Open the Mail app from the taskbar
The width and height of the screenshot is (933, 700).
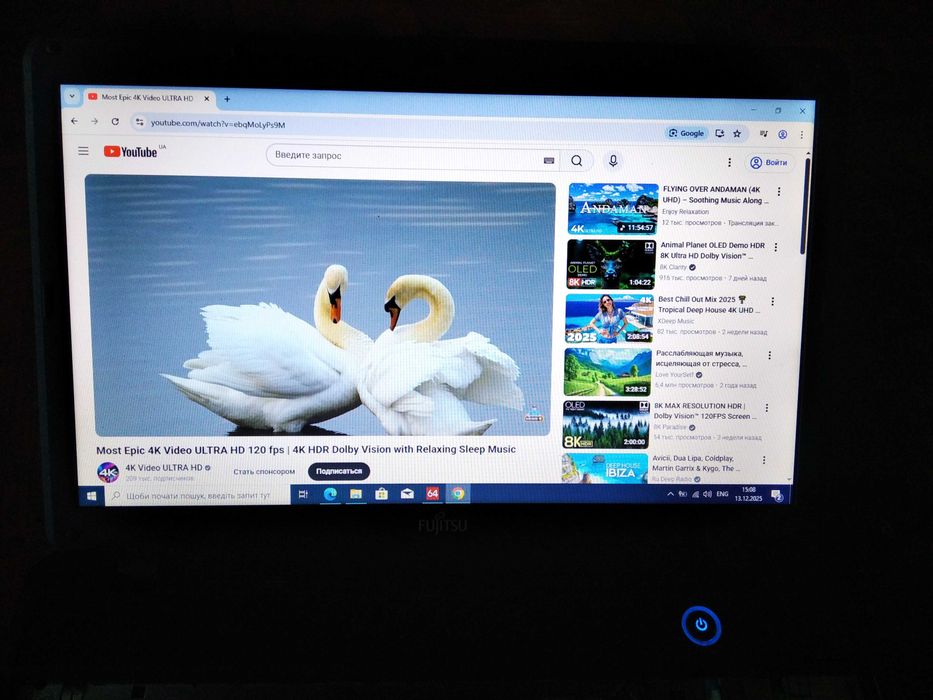click(407, 493)
